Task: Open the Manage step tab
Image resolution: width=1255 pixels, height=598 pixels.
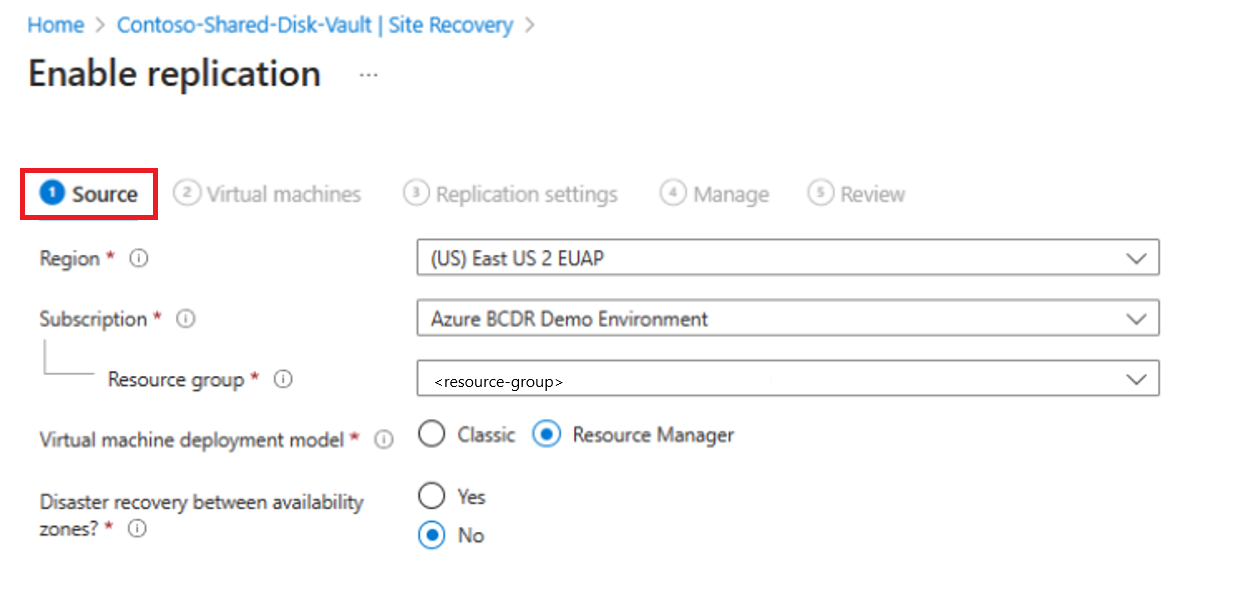Action: [x=715, y=194]
